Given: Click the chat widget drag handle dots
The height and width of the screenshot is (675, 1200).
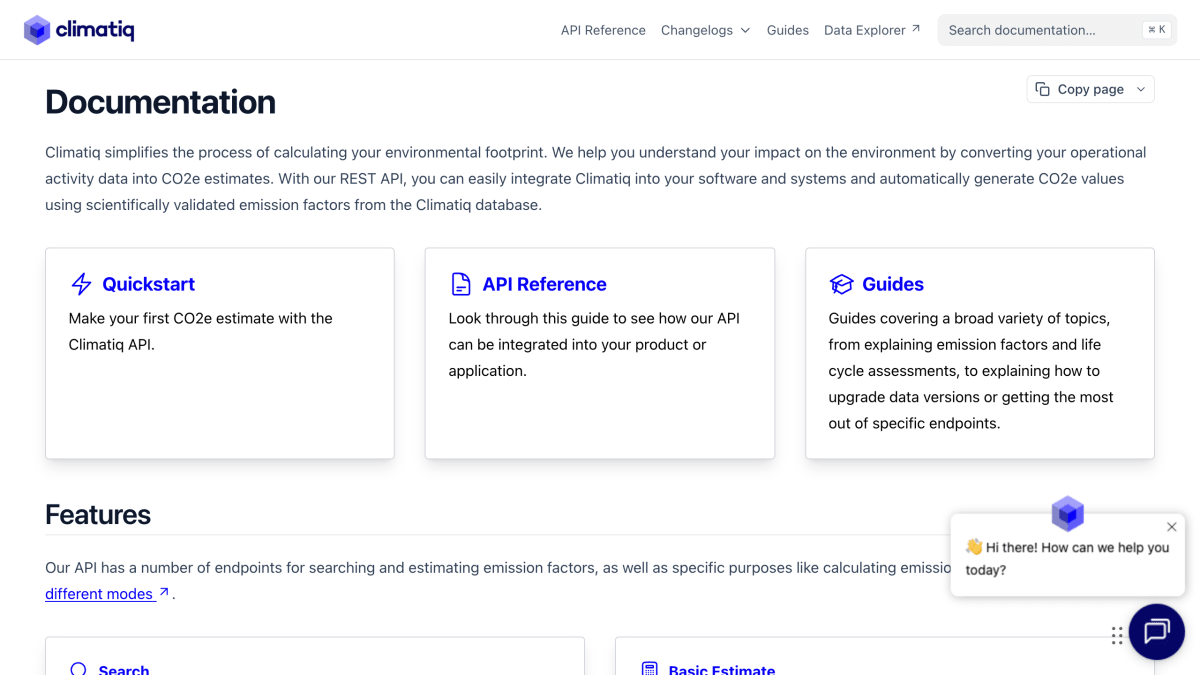Looking at the screenshot, I should [x=1117, y=635].
